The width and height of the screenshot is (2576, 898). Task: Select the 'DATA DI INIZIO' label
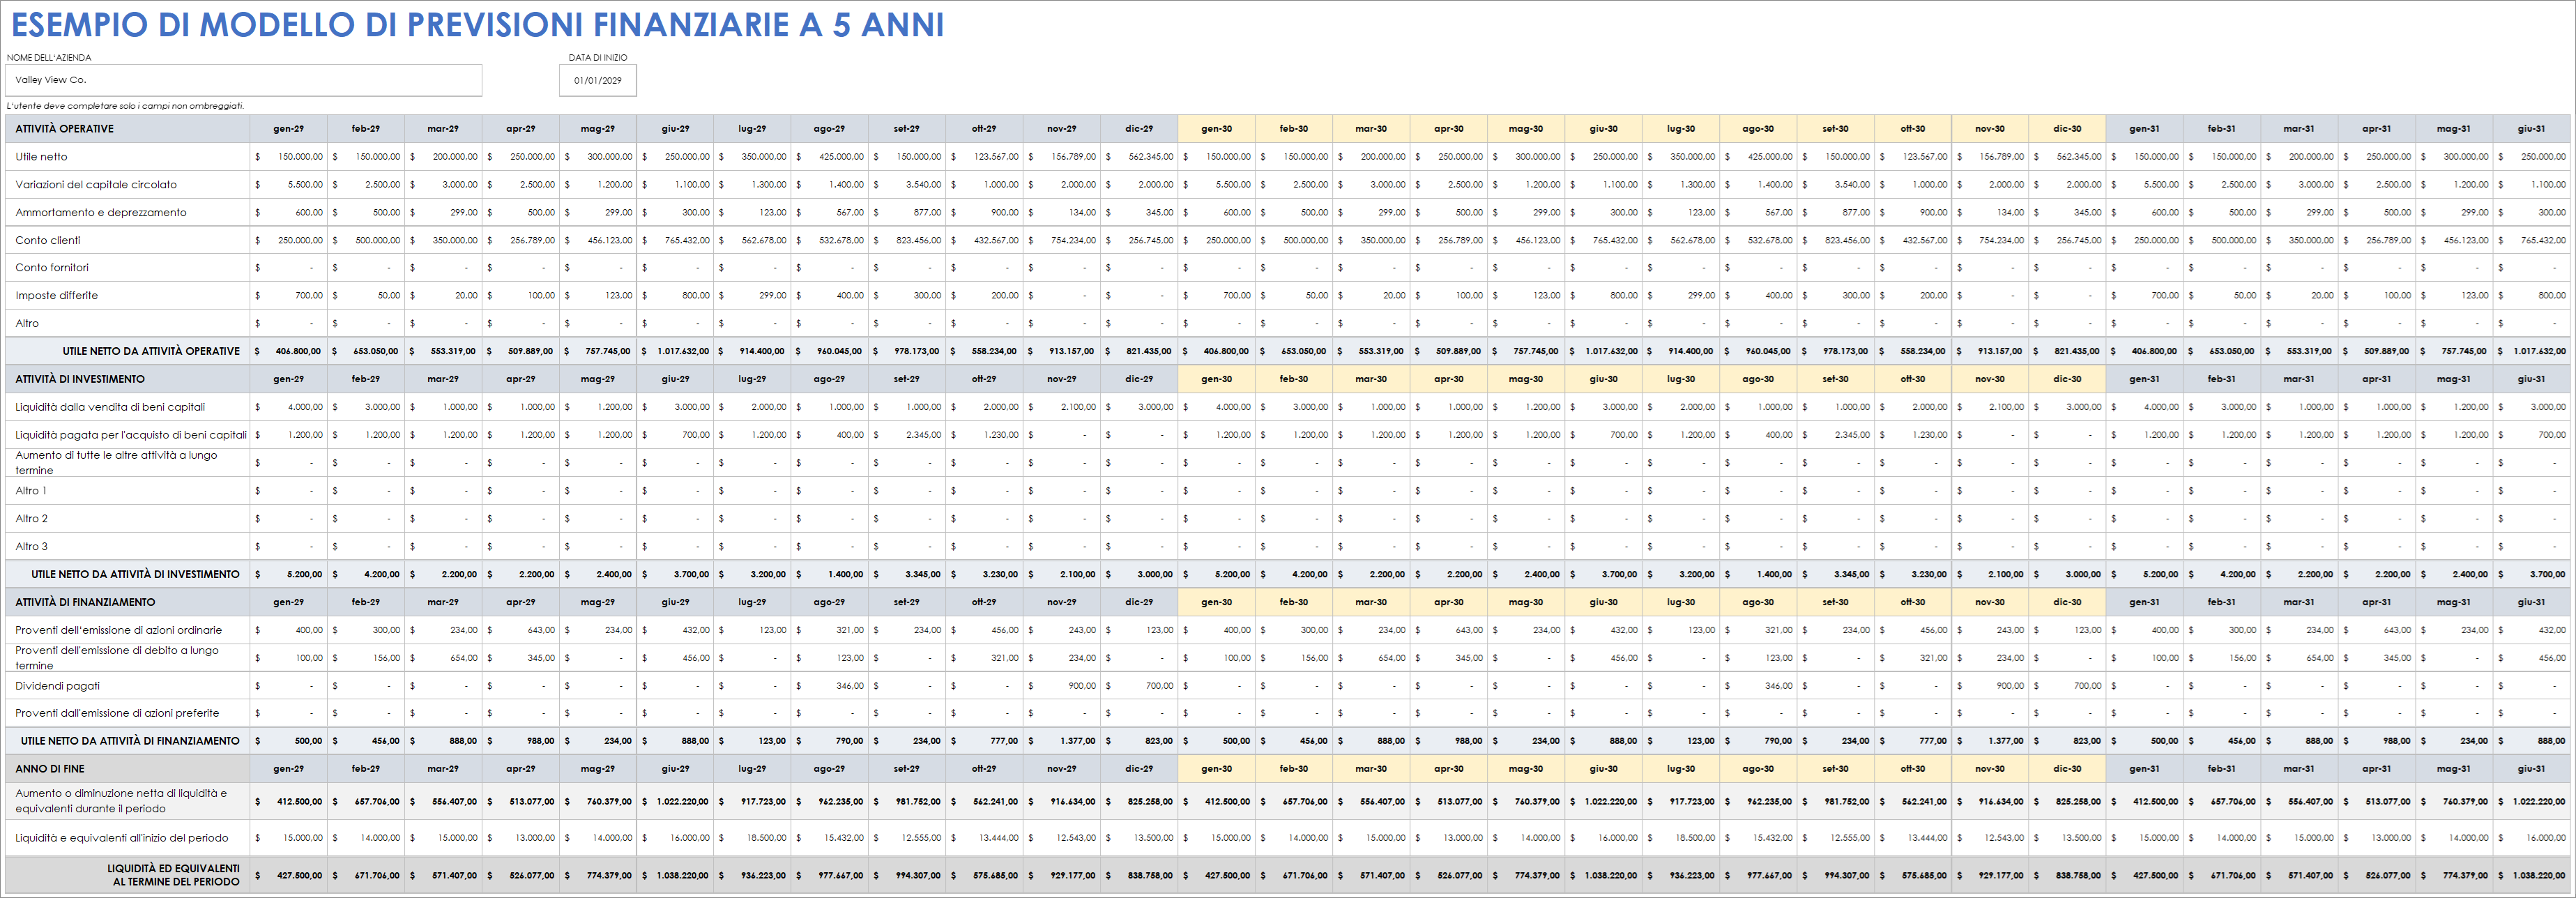click(x=598, y=57)
